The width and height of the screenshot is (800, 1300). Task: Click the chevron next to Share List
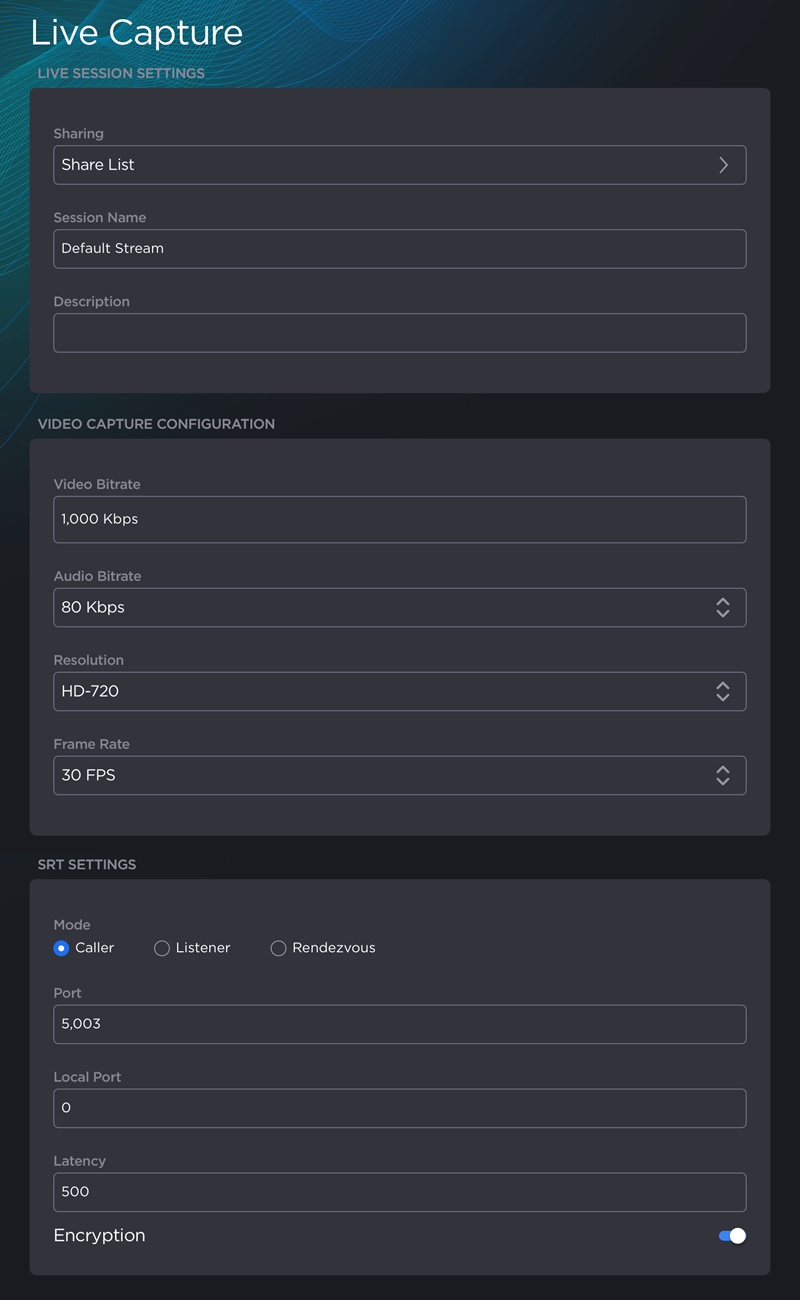pos(723,165)
